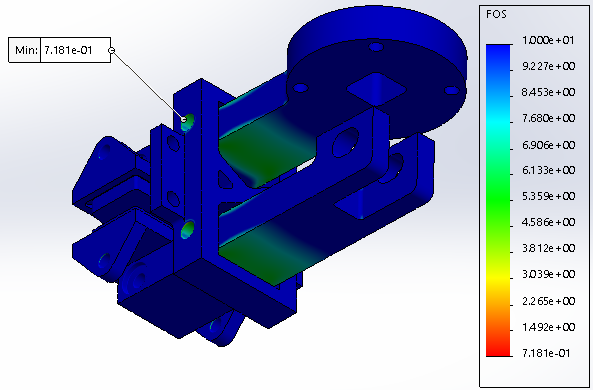The width and height of the screenshot is (593, 390).
Task: Select the 5.359e+00 legend value
Action: [x=548, y=196]
